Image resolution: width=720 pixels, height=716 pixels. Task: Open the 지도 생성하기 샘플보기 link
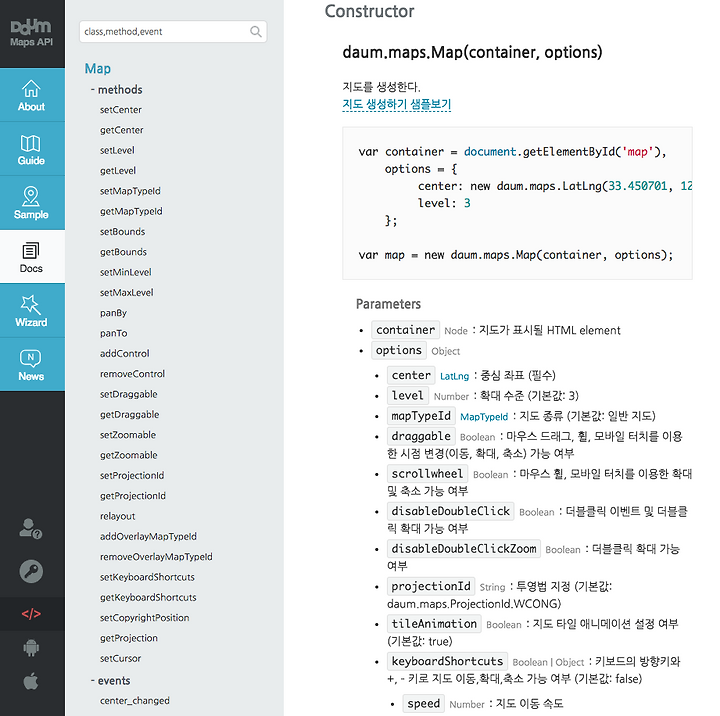point(397,104)
